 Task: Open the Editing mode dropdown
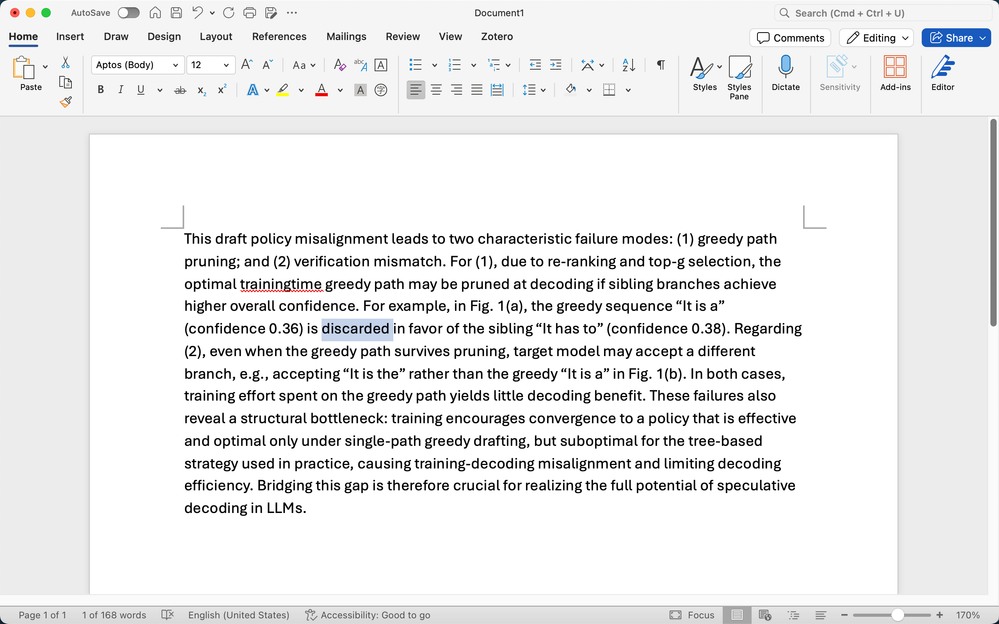[x=877, y=38]
